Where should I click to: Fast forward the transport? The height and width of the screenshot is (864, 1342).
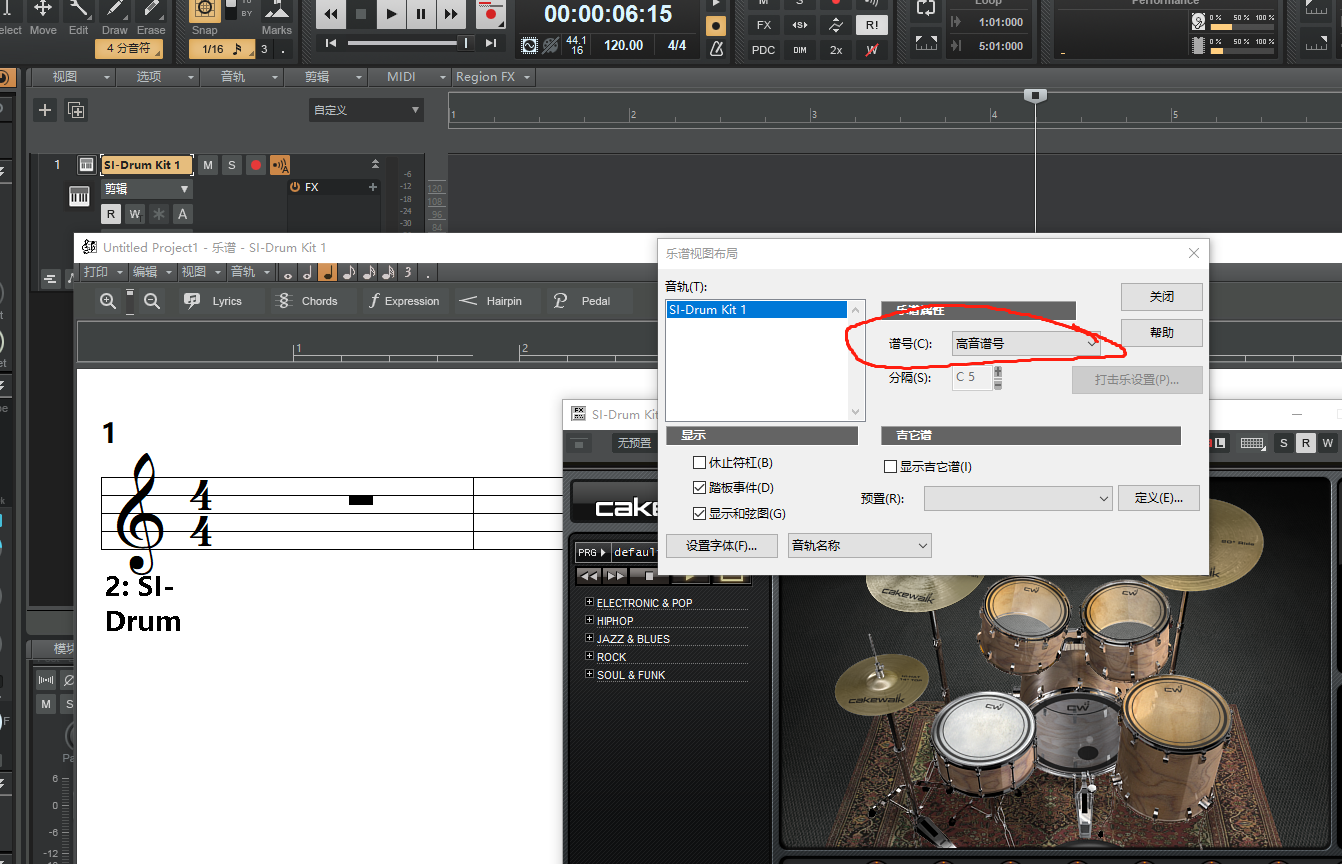click(451, 14)
